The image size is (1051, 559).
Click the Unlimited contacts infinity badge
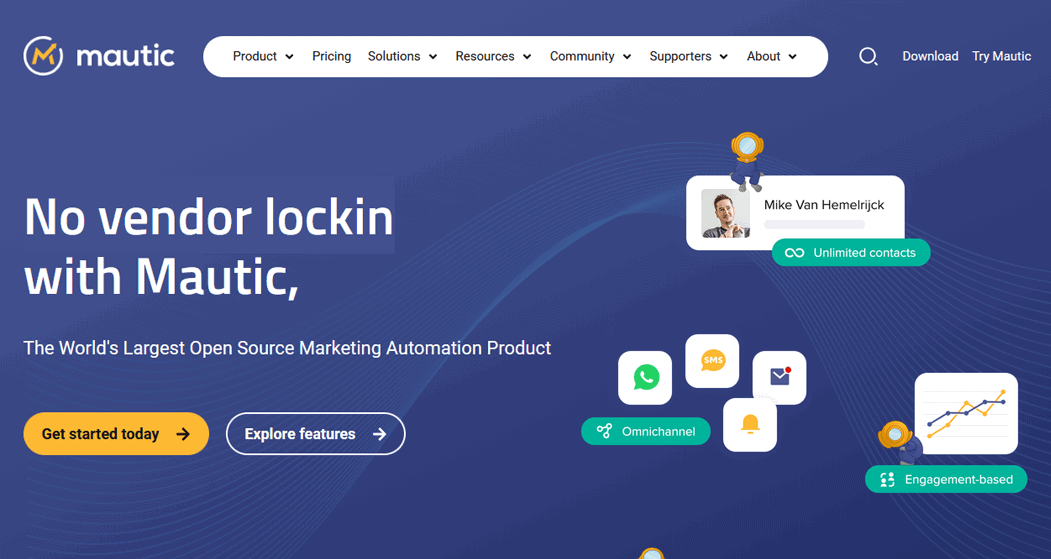[851, 253]
